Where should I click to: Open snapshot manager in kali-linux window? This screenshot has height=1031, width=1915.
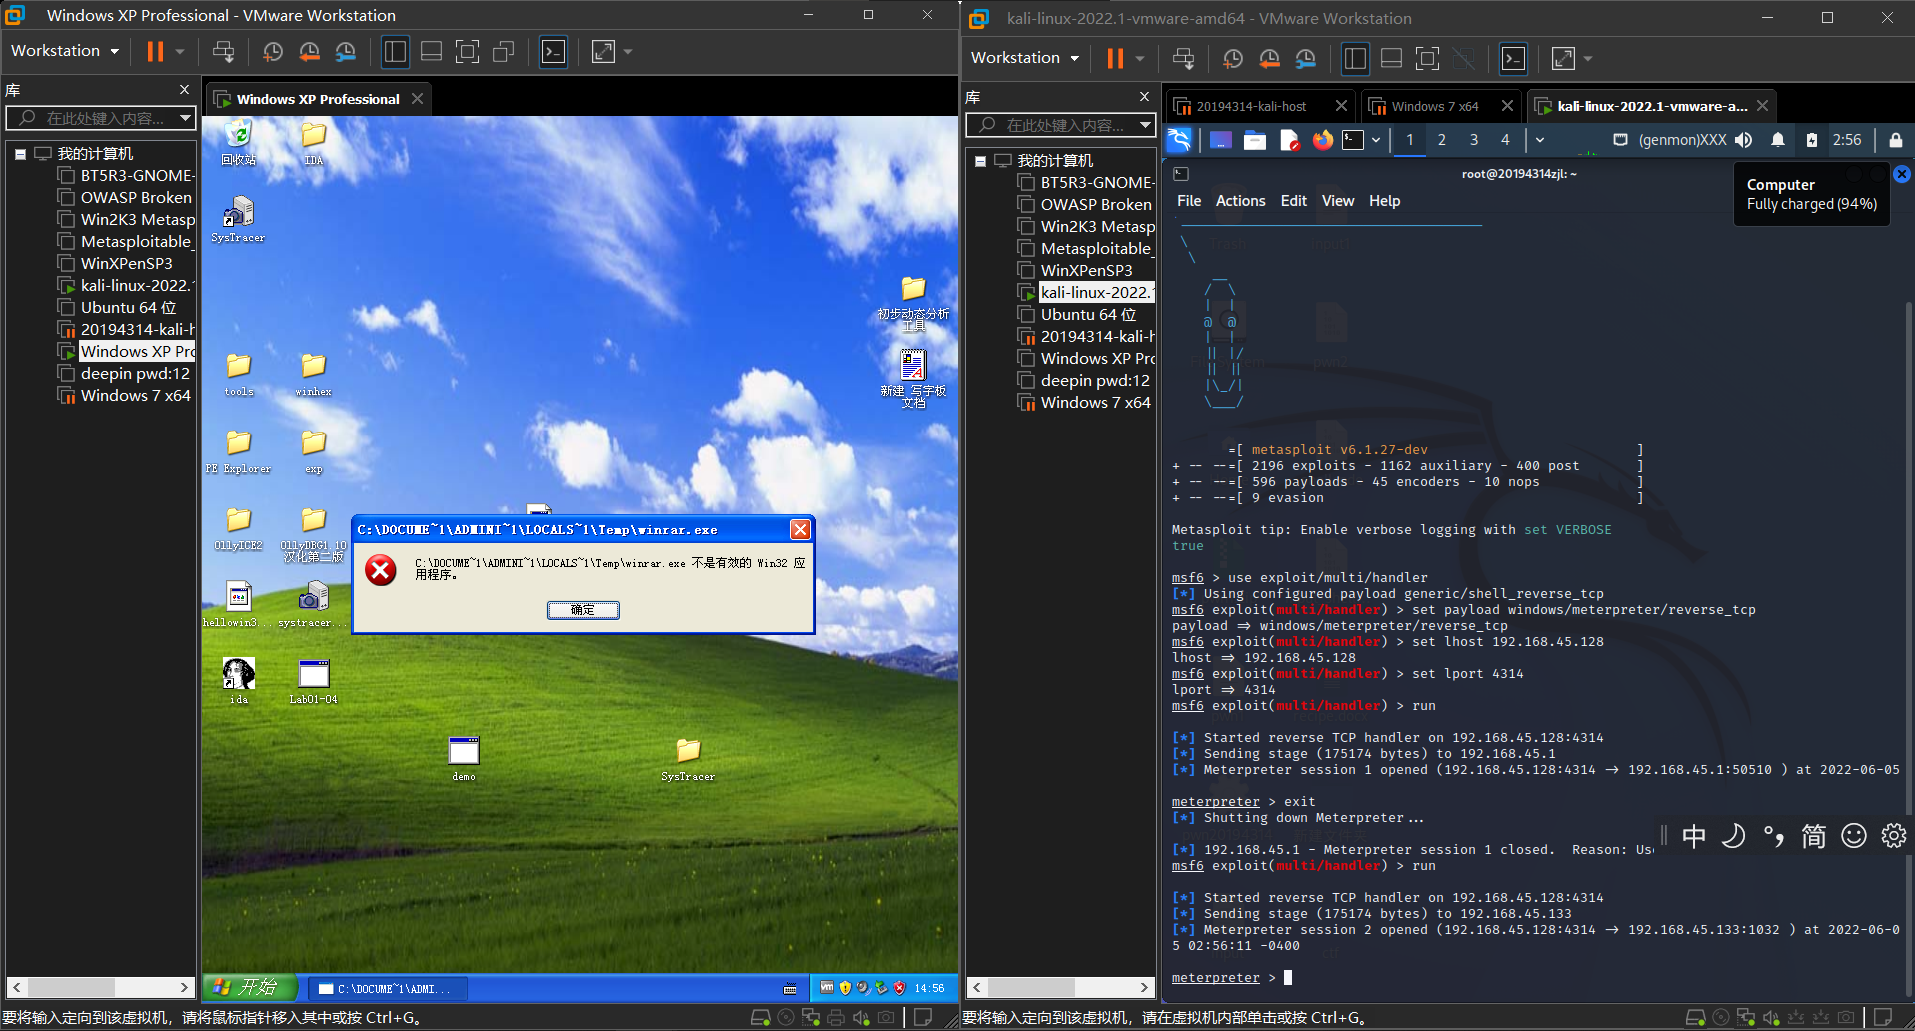point(1306,58)
